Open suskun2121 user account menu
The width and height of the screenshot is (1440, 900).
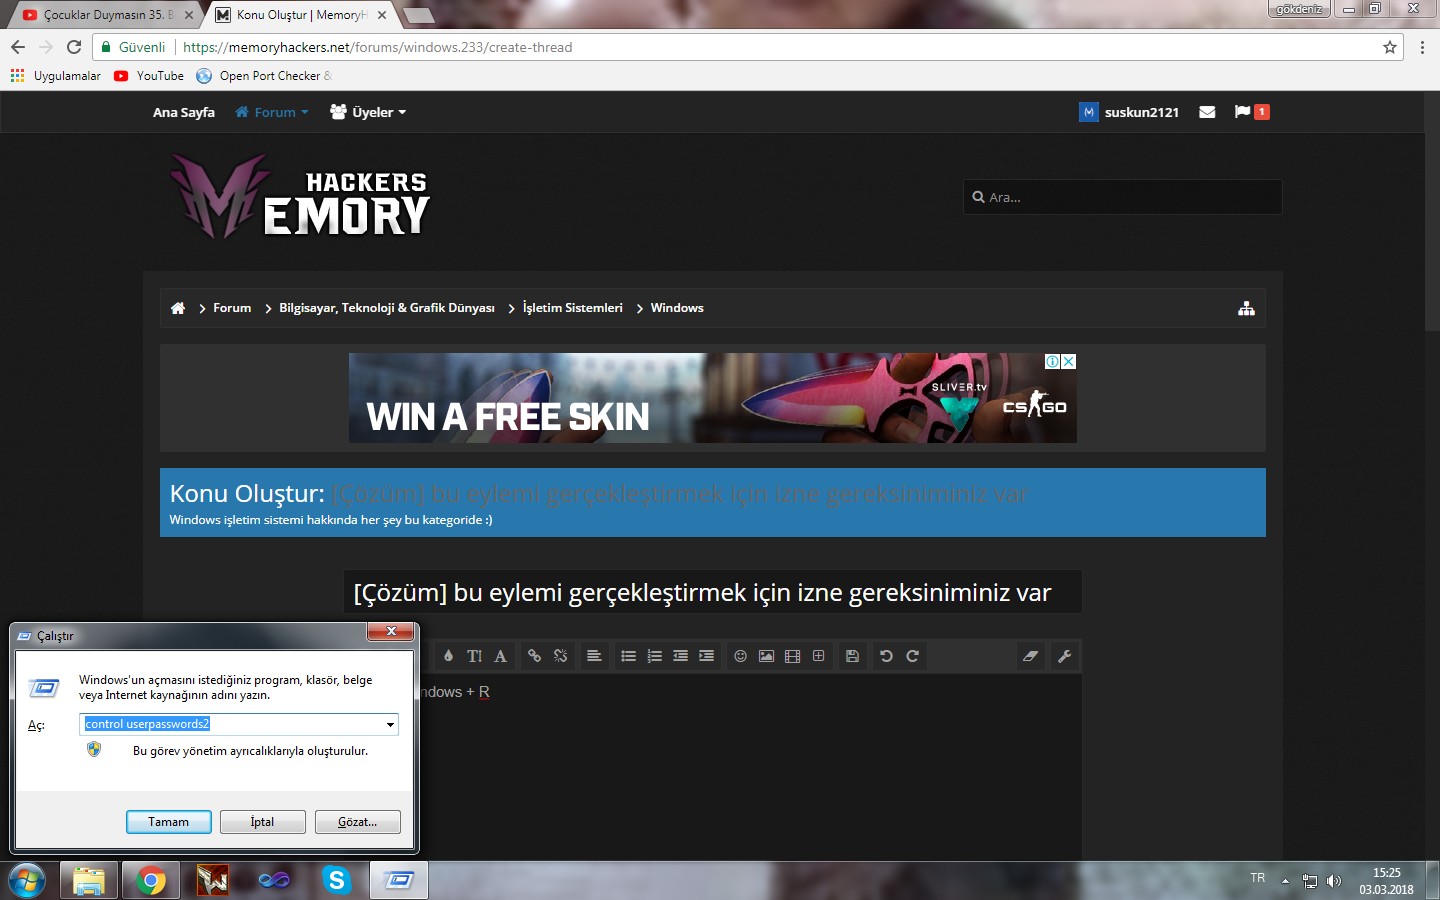(x=1129, y=112)
